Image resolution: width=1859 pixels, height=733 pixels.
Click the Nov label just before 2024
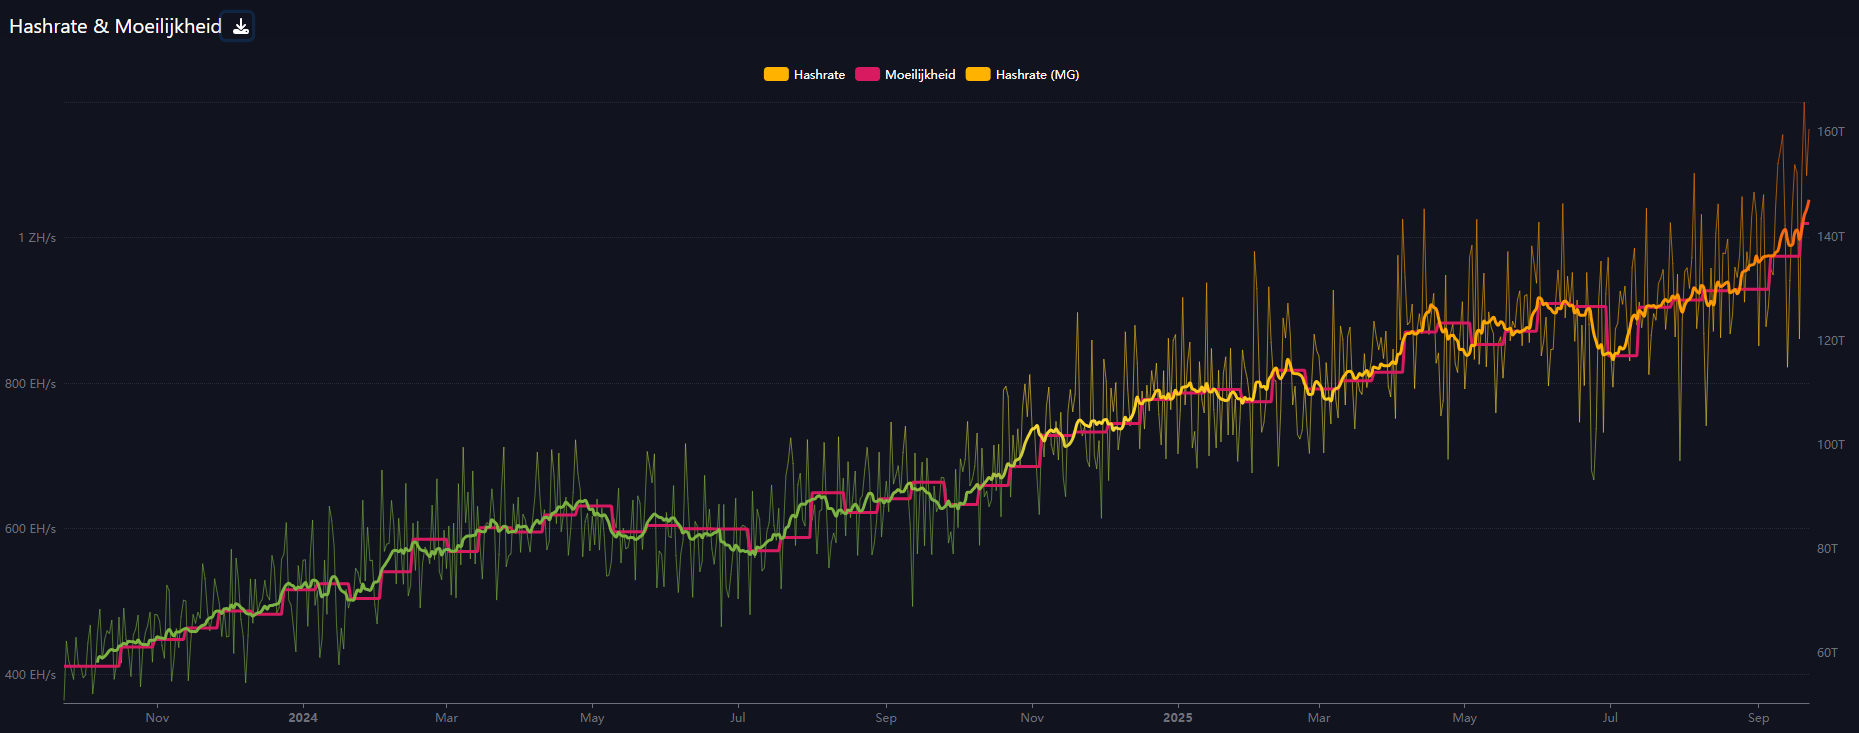(157, 718)
